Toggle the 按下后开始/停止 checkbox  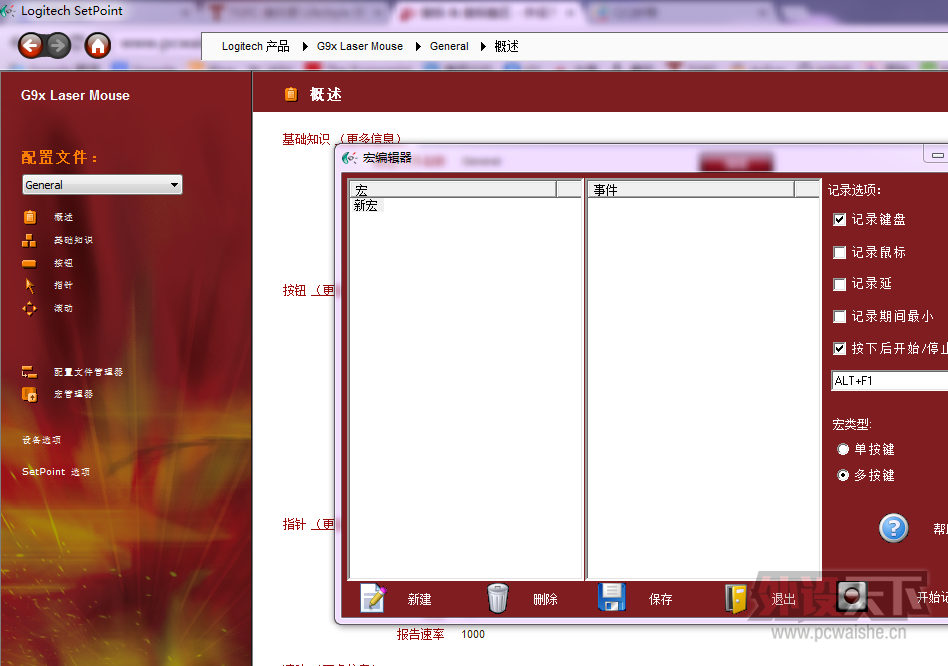[839, 348]
